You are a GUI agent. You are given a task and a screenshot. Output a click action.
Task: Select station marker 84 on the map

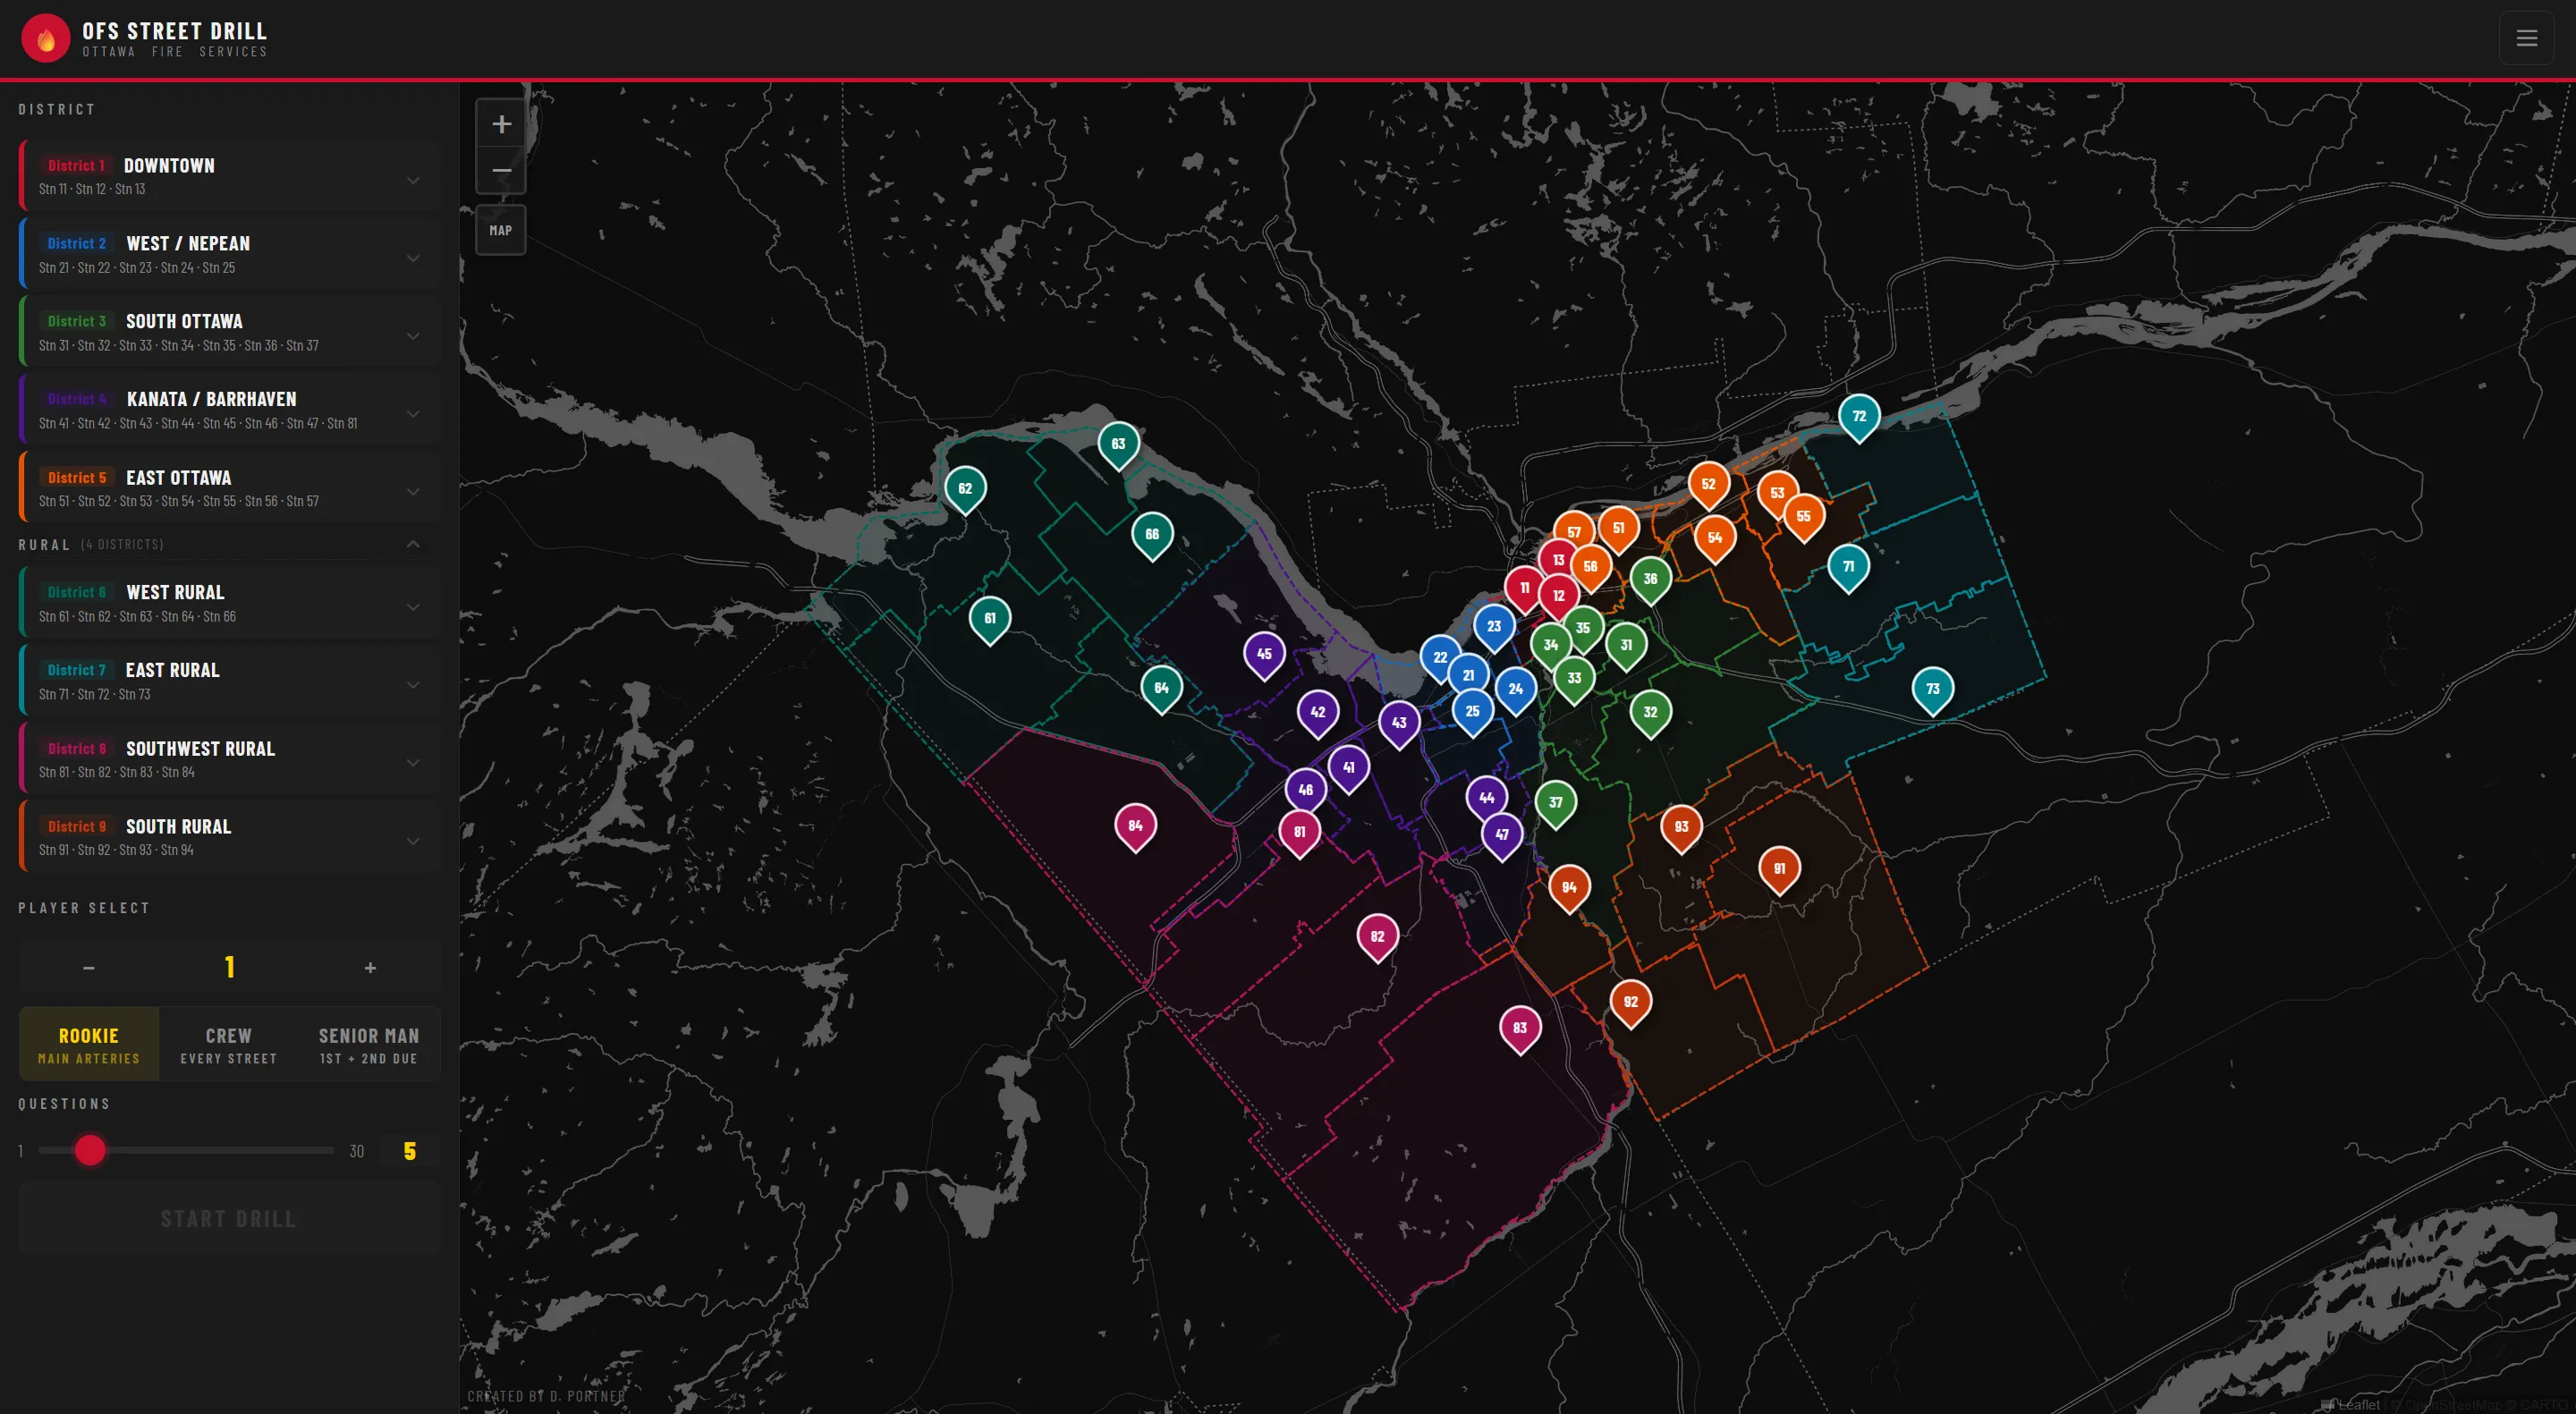1136,825
